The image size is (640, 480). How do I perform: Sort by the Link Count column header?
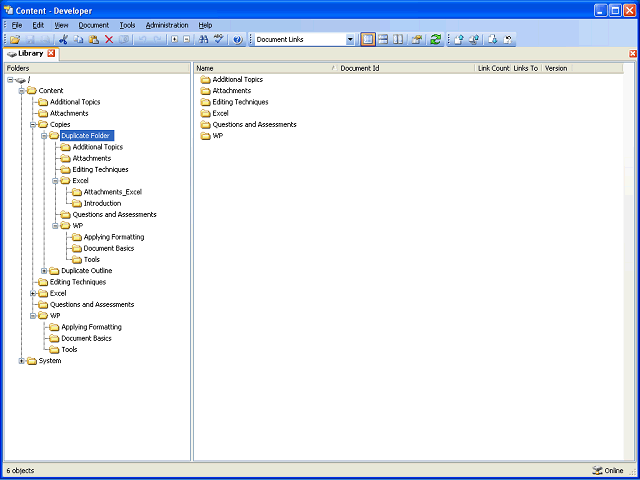pos(493,68)
